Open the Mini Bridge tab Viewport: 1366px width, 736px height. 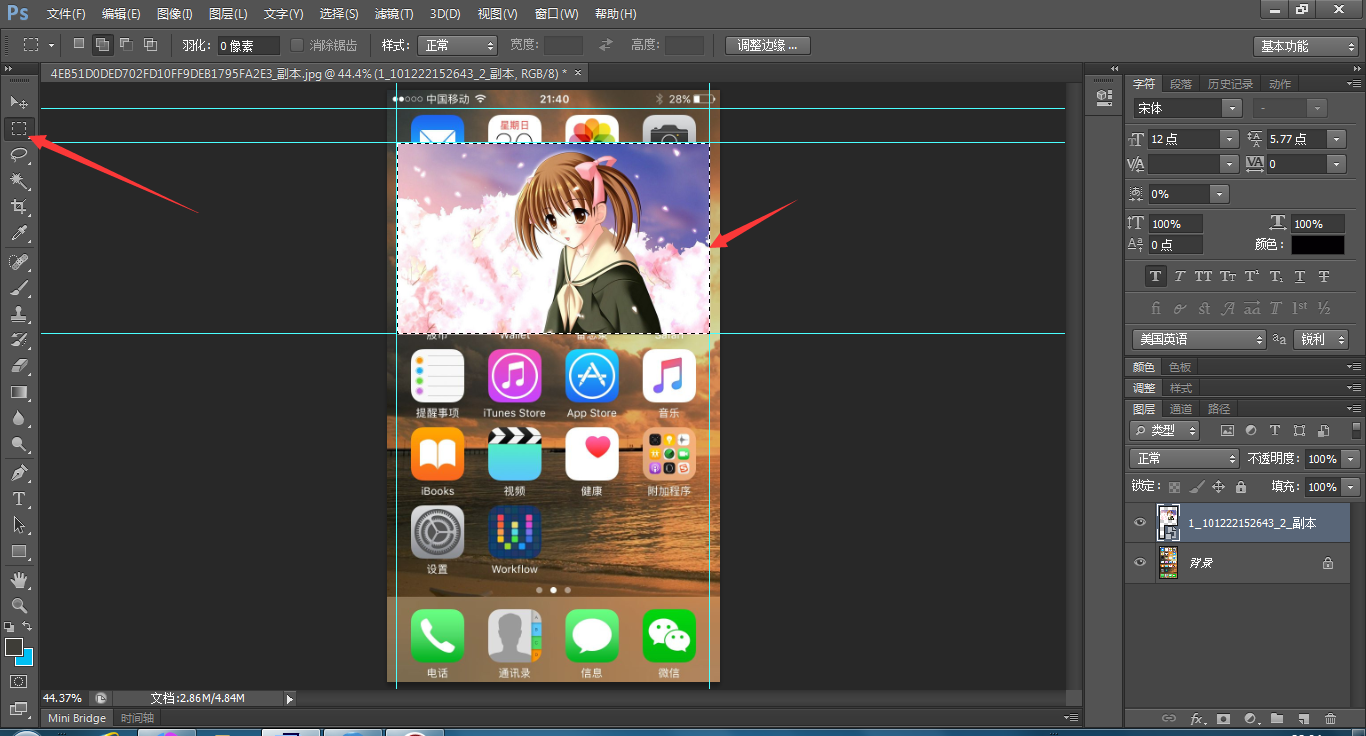click(77, 718)
